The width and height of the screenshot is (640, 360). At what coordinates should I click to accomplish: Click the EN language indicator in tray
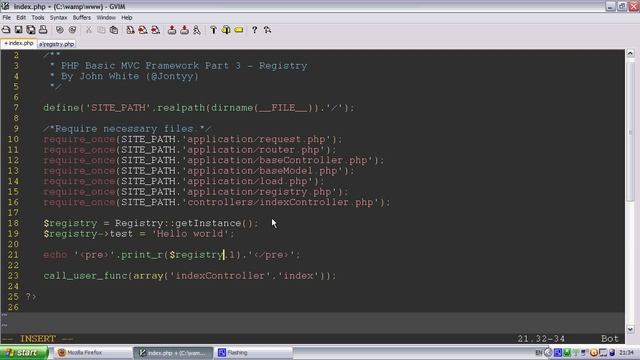[539, 353]
